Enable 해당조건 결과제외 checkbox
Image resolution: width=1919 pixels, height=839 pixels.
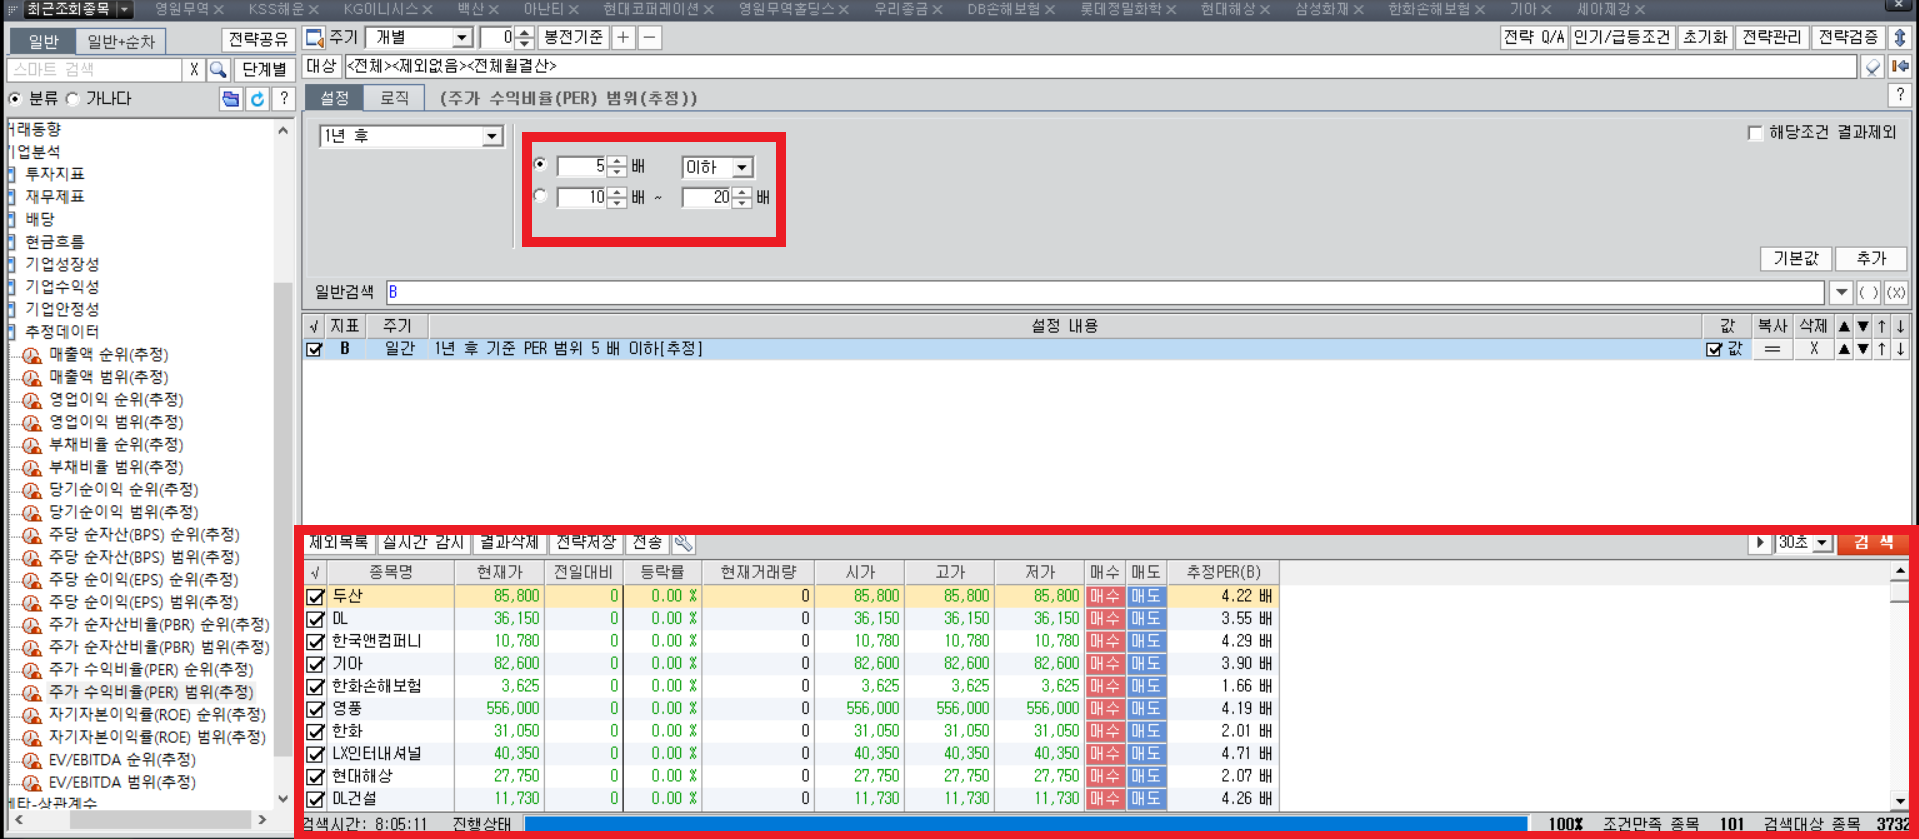(1755, 133)
